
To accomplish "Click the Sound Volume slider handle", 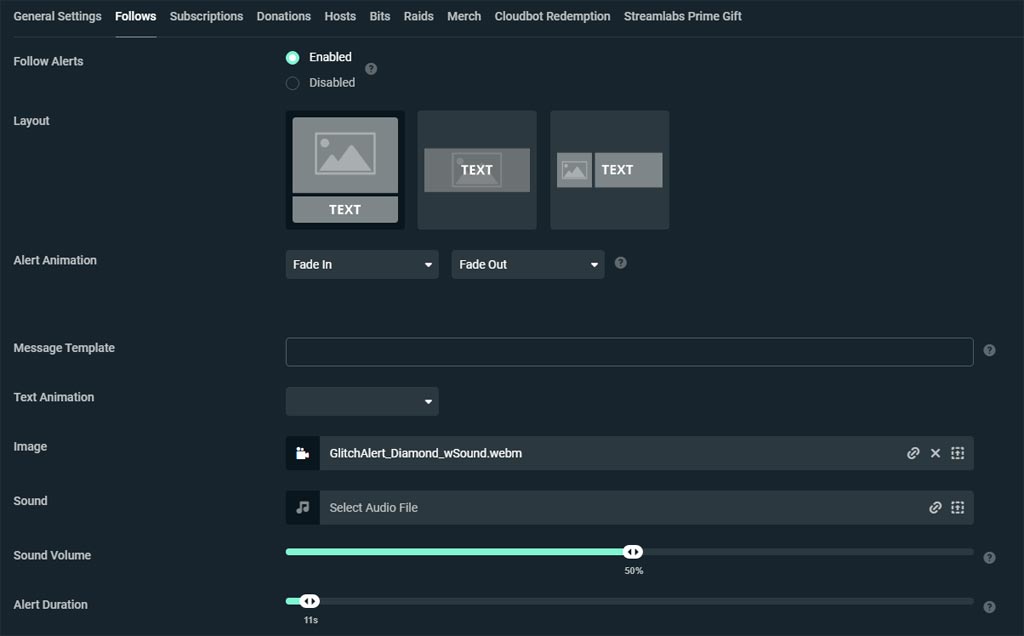I will click(632, 552).
